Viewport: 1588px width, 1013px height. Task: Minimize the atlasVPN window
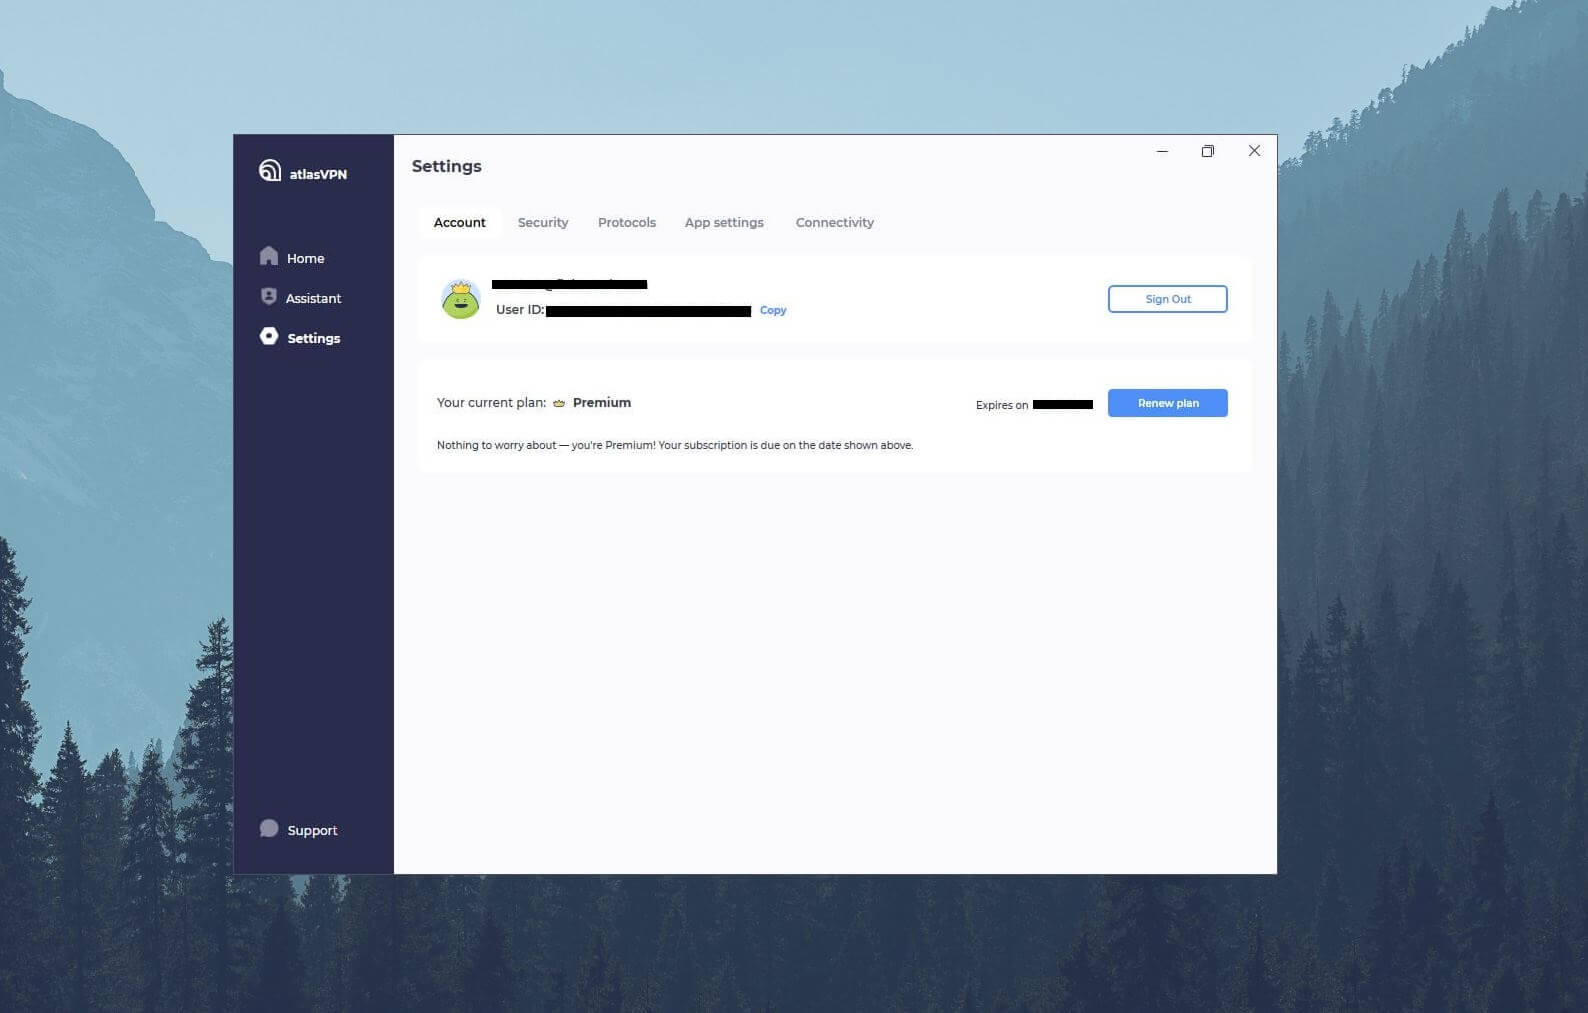[x=1162, y=151]
